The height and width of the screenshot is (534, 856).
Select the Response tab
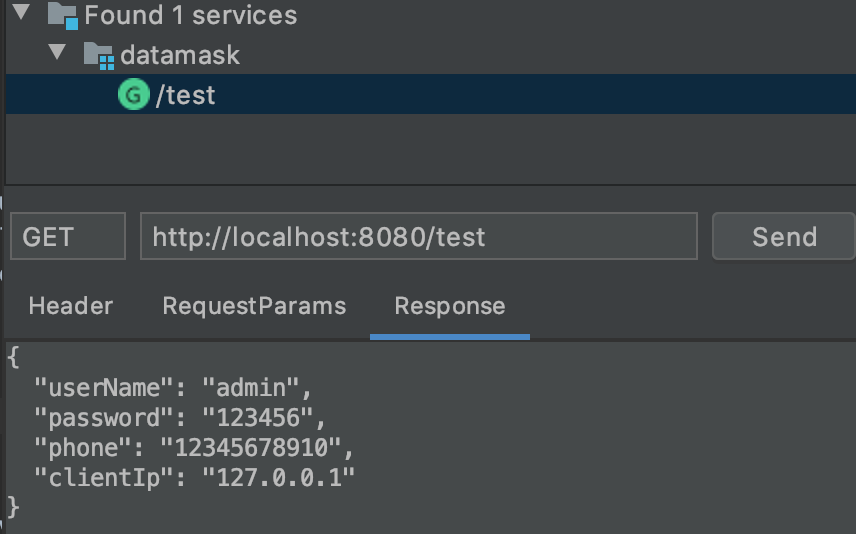449,306
